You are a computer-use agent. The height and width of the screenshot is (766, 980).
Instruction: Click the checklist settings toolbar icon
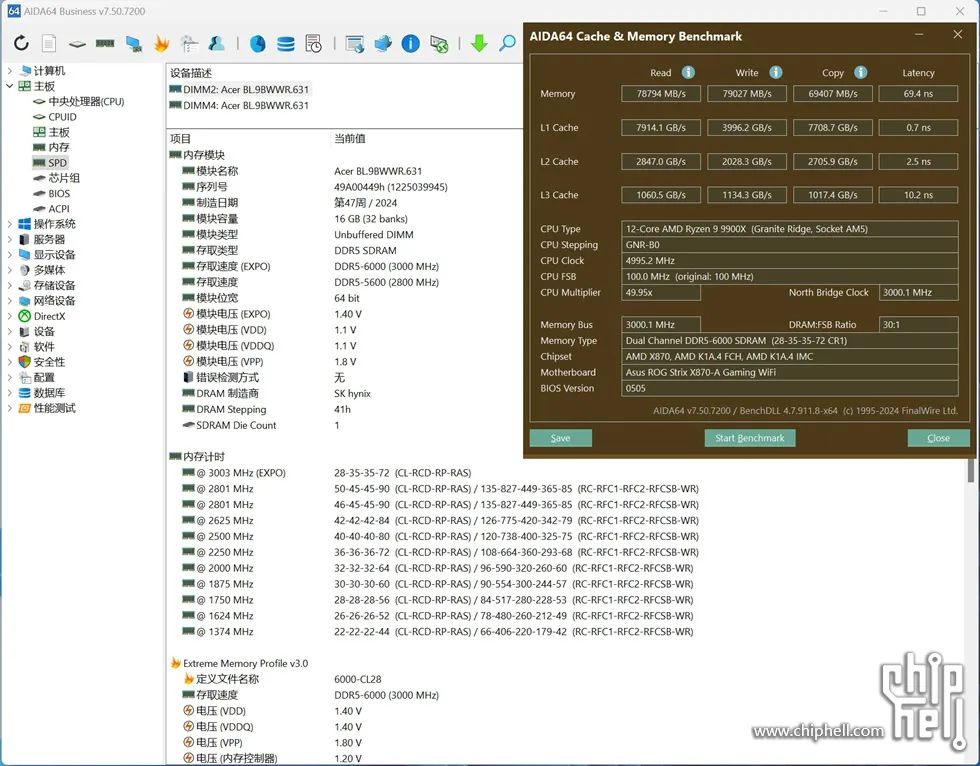click(189, 43)
